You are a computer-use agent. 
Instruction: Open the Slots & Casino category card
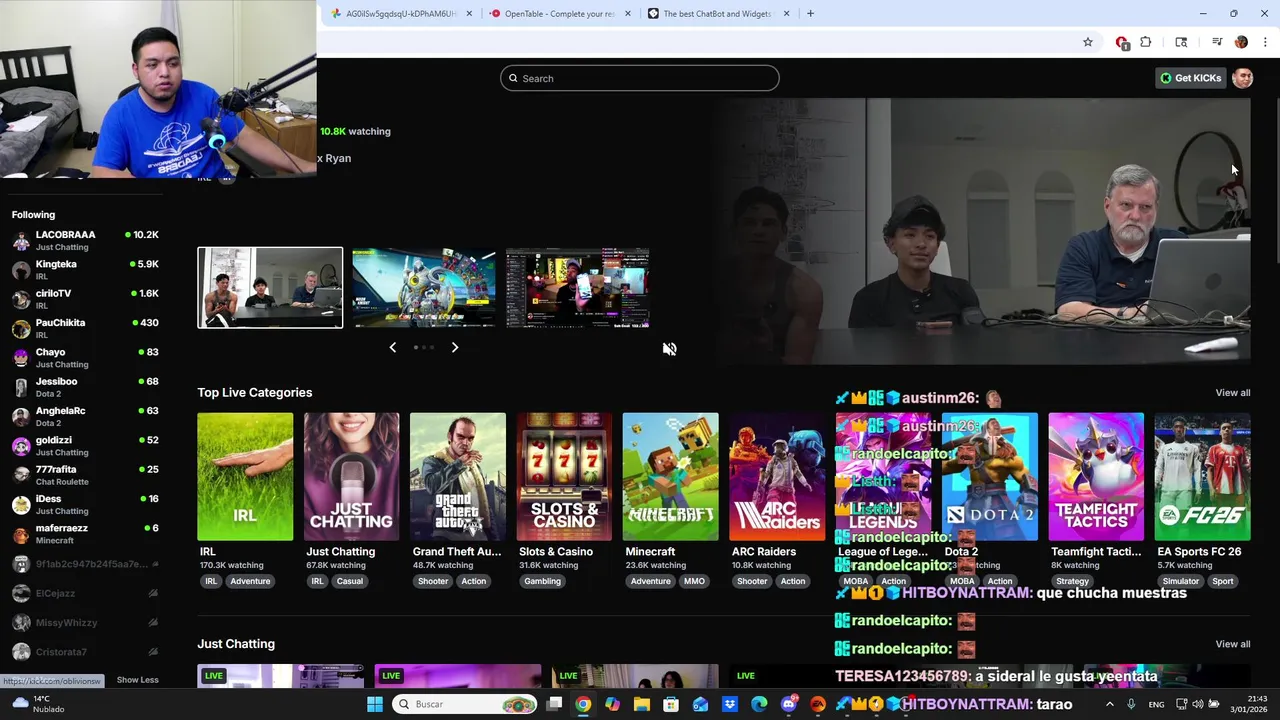click(x=564, y=477)
